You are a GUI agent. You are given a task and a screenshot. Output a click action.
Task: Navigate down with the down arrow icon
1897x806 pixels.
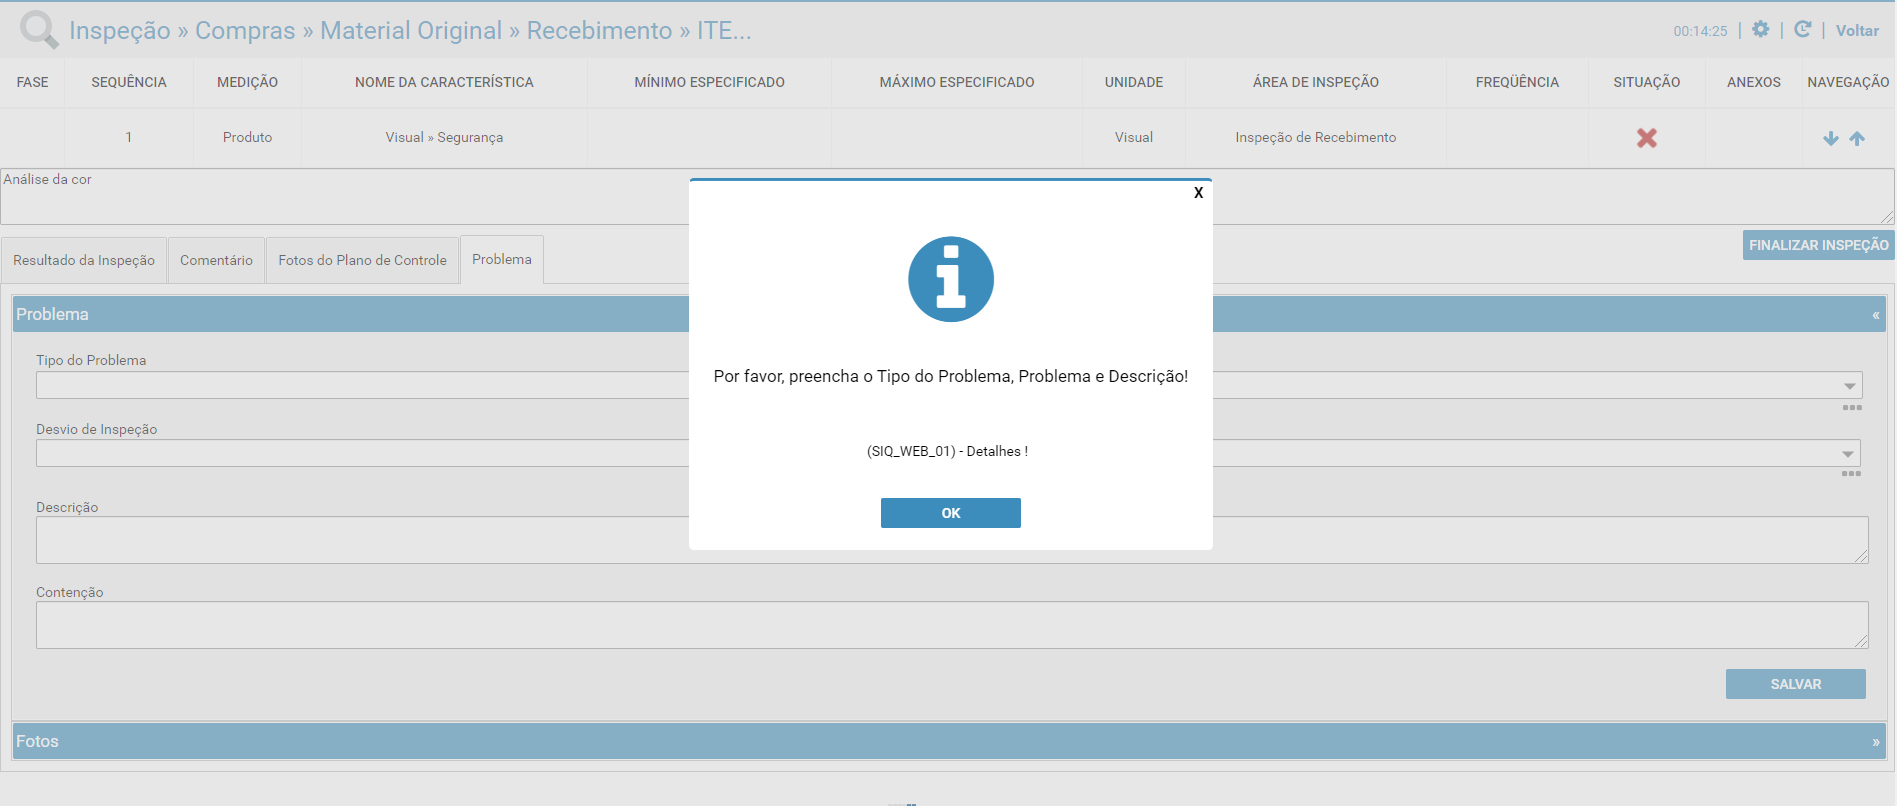[x=1831, y=138]
